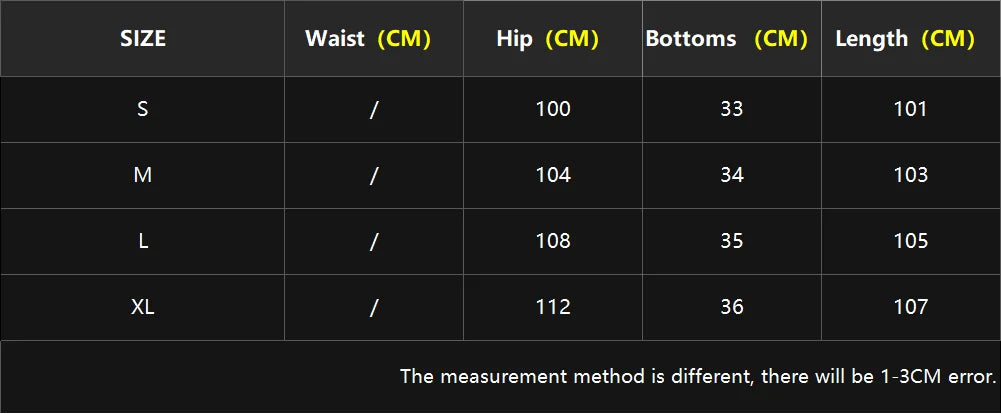The image size is (1001, 414).
Task: Select the hip value 112 cell
Action: point(553,307)
